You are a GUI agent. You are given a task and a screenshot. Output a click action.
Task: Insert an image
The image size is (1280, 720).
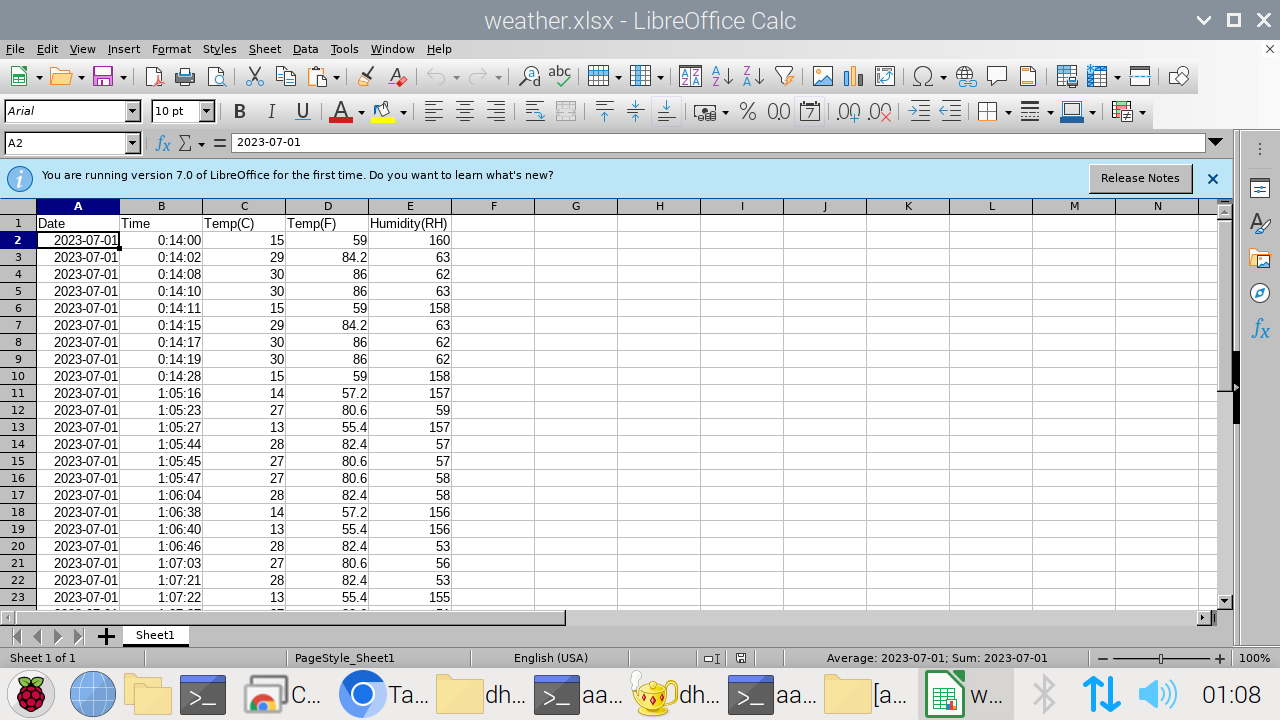tap(823, 77)
